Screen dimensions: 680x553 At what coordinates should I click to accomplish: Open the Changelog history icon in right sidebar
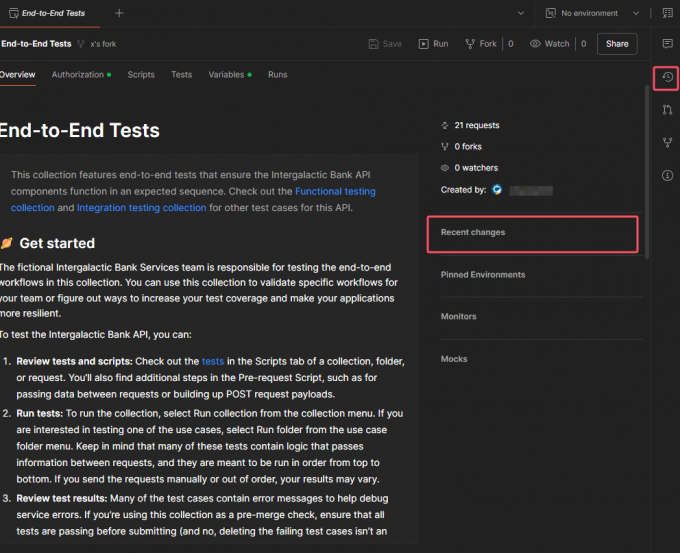point(667,78)
